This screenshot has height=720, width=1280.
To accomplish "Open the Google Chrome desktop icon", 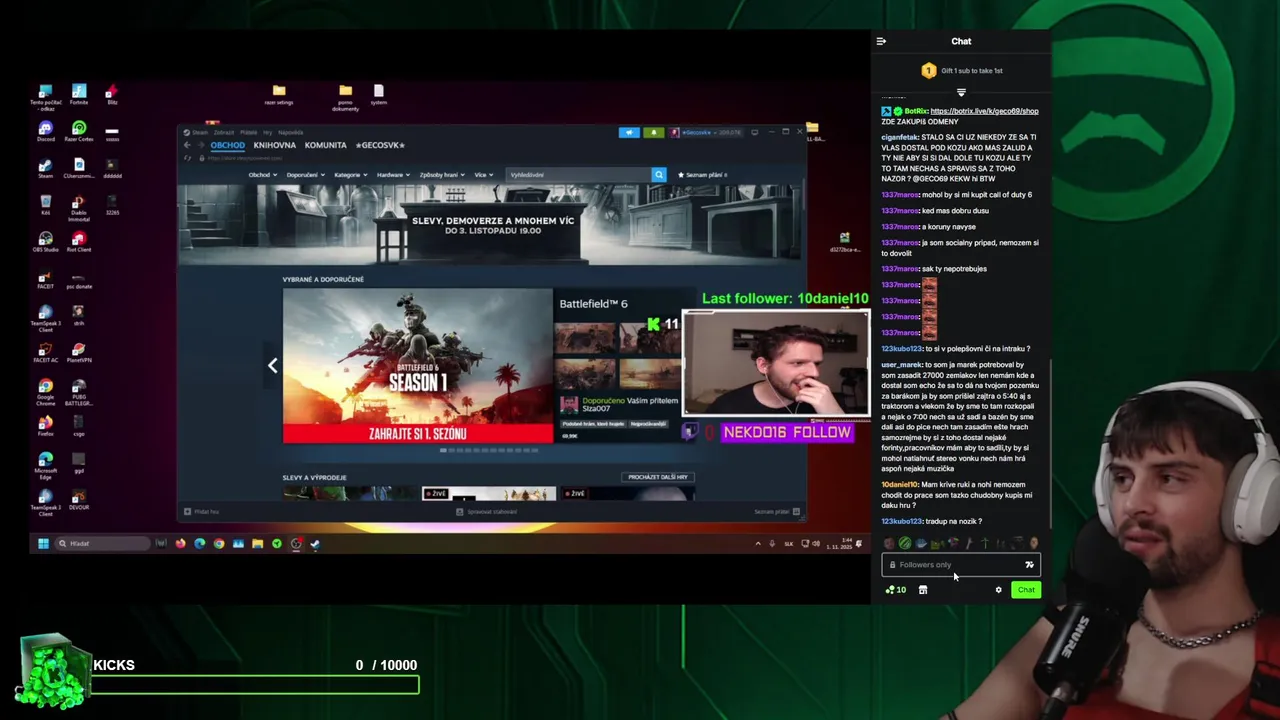I will click(x=45, y=391).
